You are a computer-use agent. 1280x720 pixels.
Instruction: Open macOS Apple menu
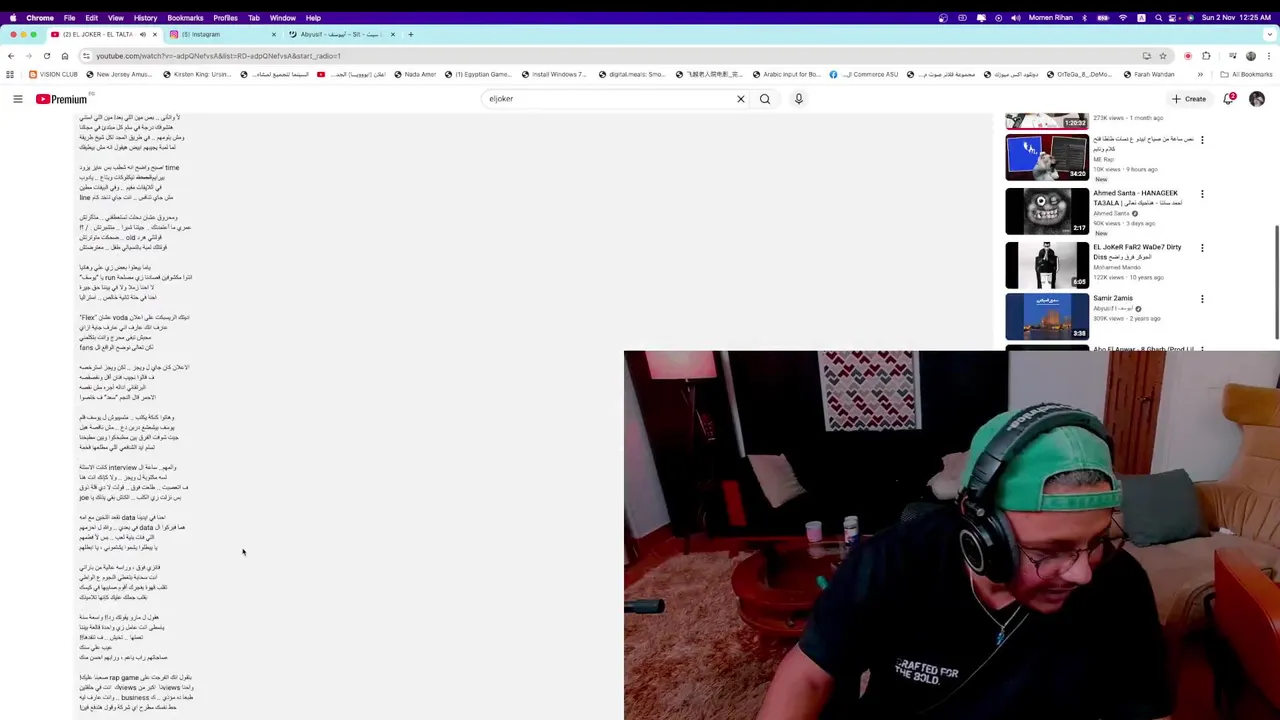(12, 18)
